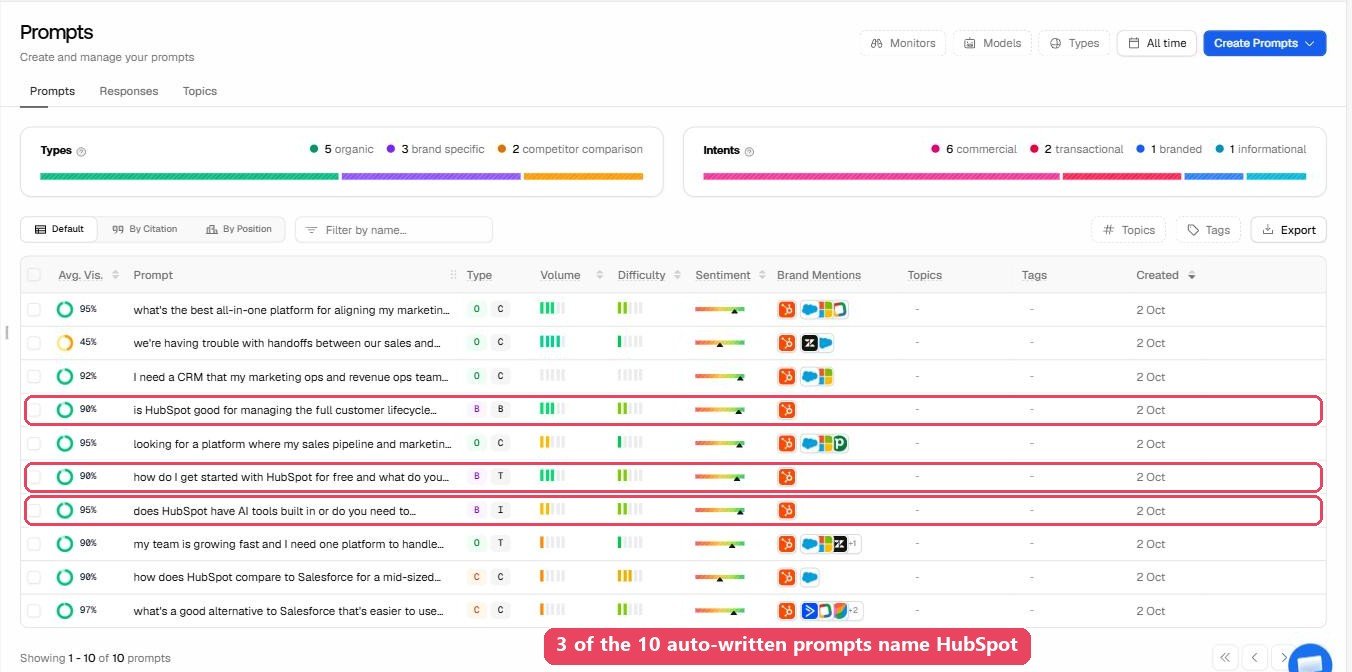1352x672 pixels.
Task: Expand the Create Prompts dropdown
Action: pos(1264,43)
